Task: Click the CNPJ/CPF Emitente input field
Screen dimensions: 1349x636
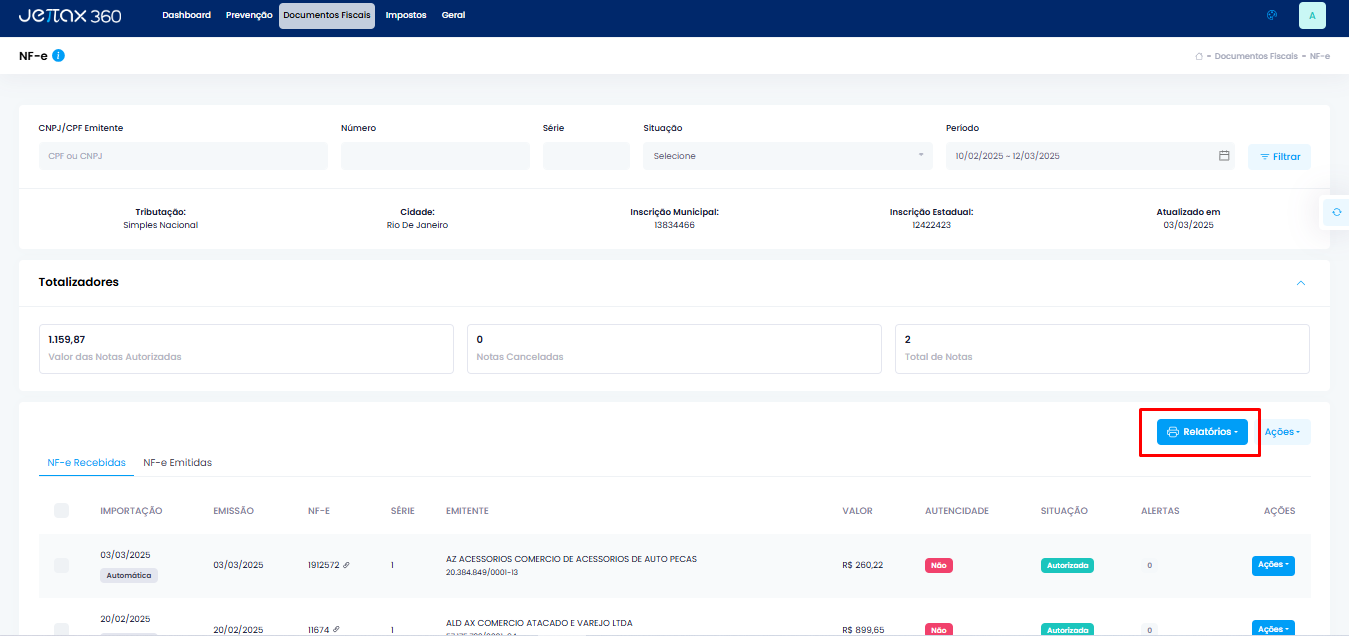Action: coord(183,156)
